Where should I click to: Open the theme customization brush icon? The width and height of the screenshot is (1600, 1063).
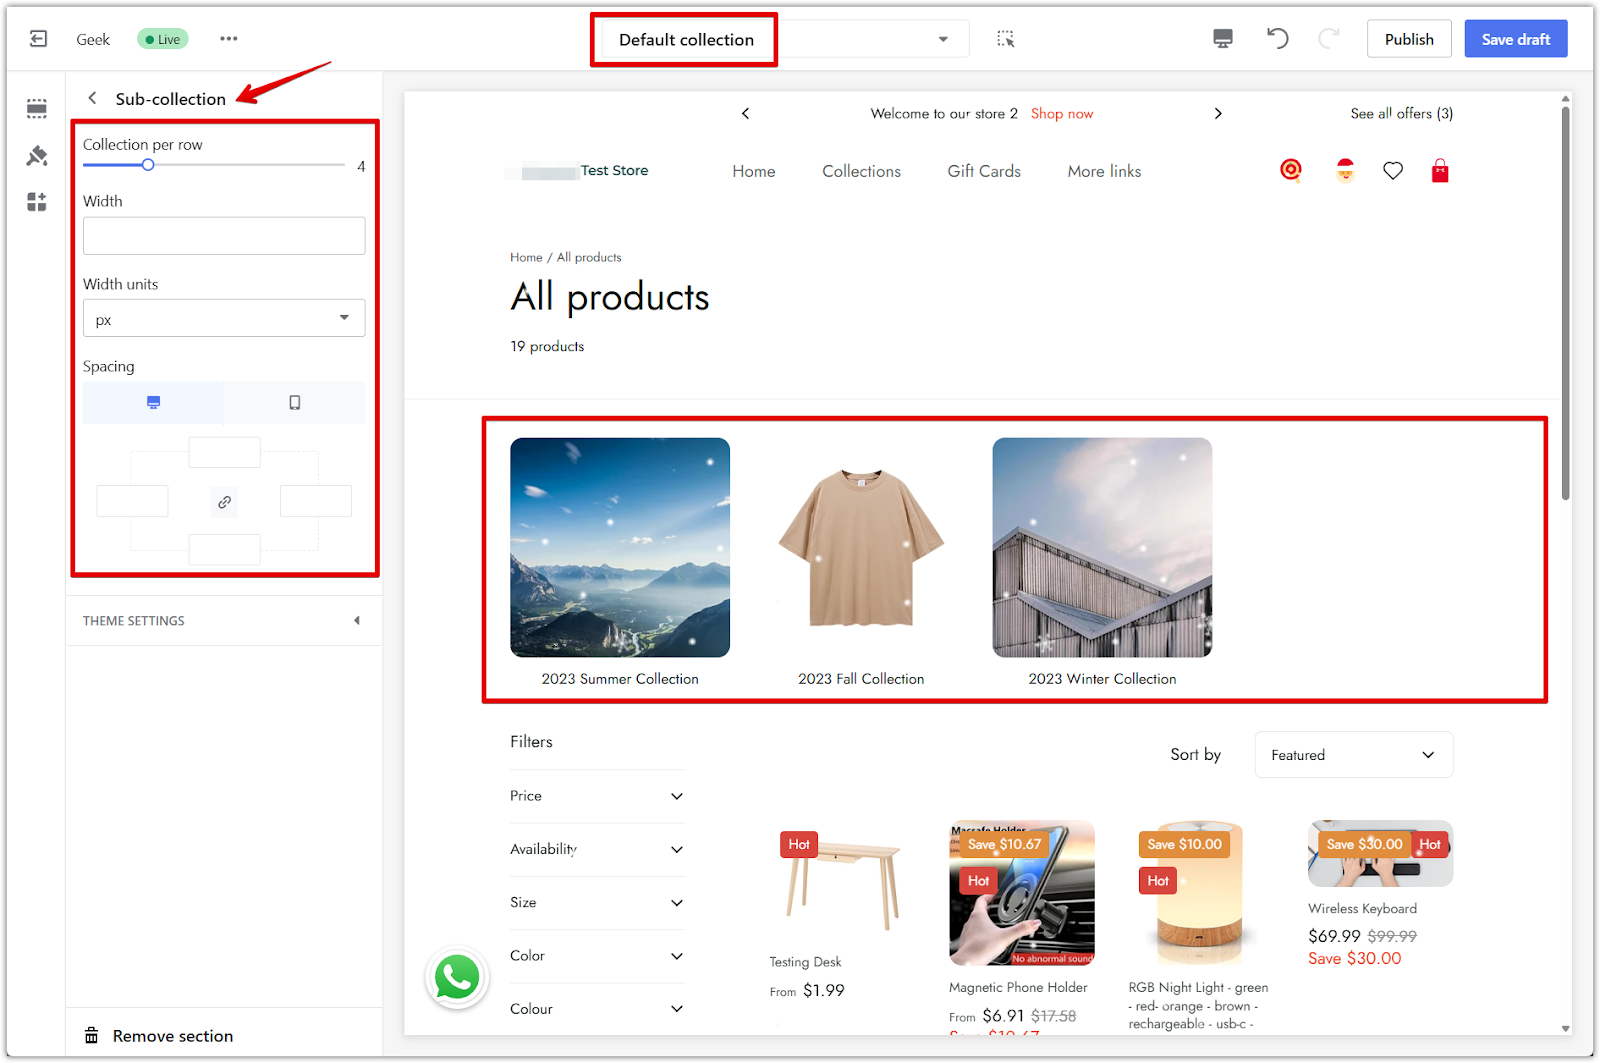[37, 156]
